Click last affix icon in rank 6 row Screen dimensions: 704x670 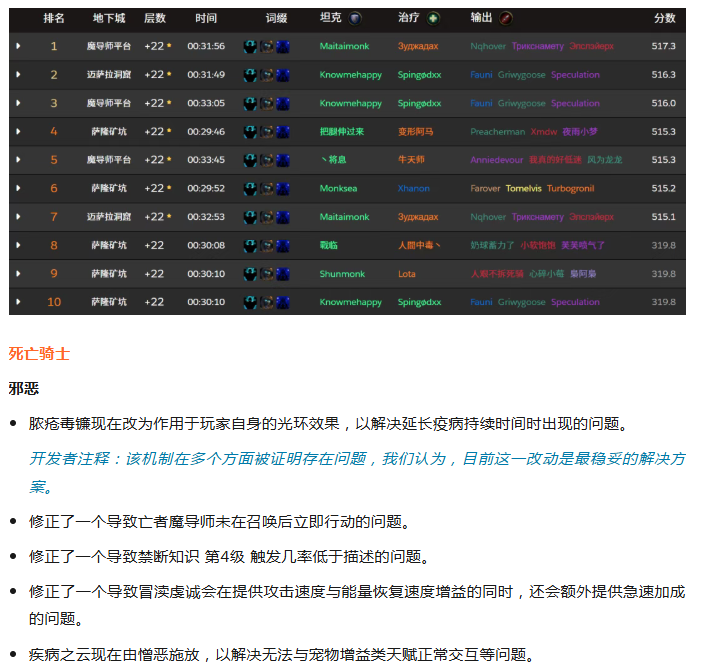(x=283, y=188)
